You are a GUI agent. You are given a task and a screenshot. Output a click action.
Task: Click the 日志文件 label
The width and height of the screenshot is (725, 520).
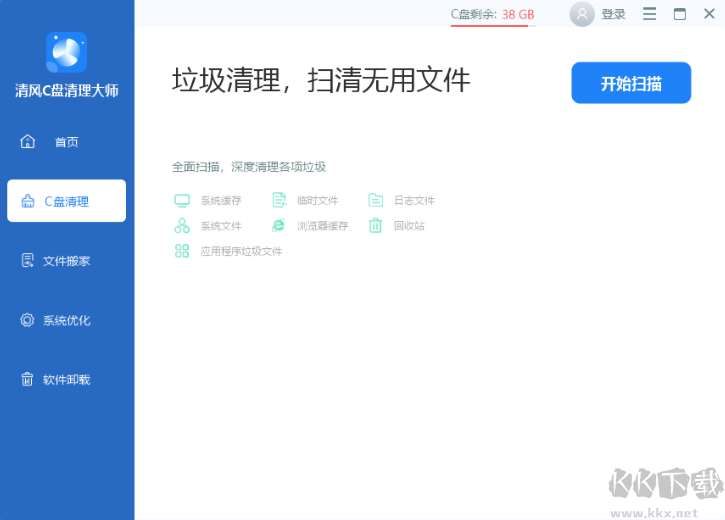[x=414, y=201]
